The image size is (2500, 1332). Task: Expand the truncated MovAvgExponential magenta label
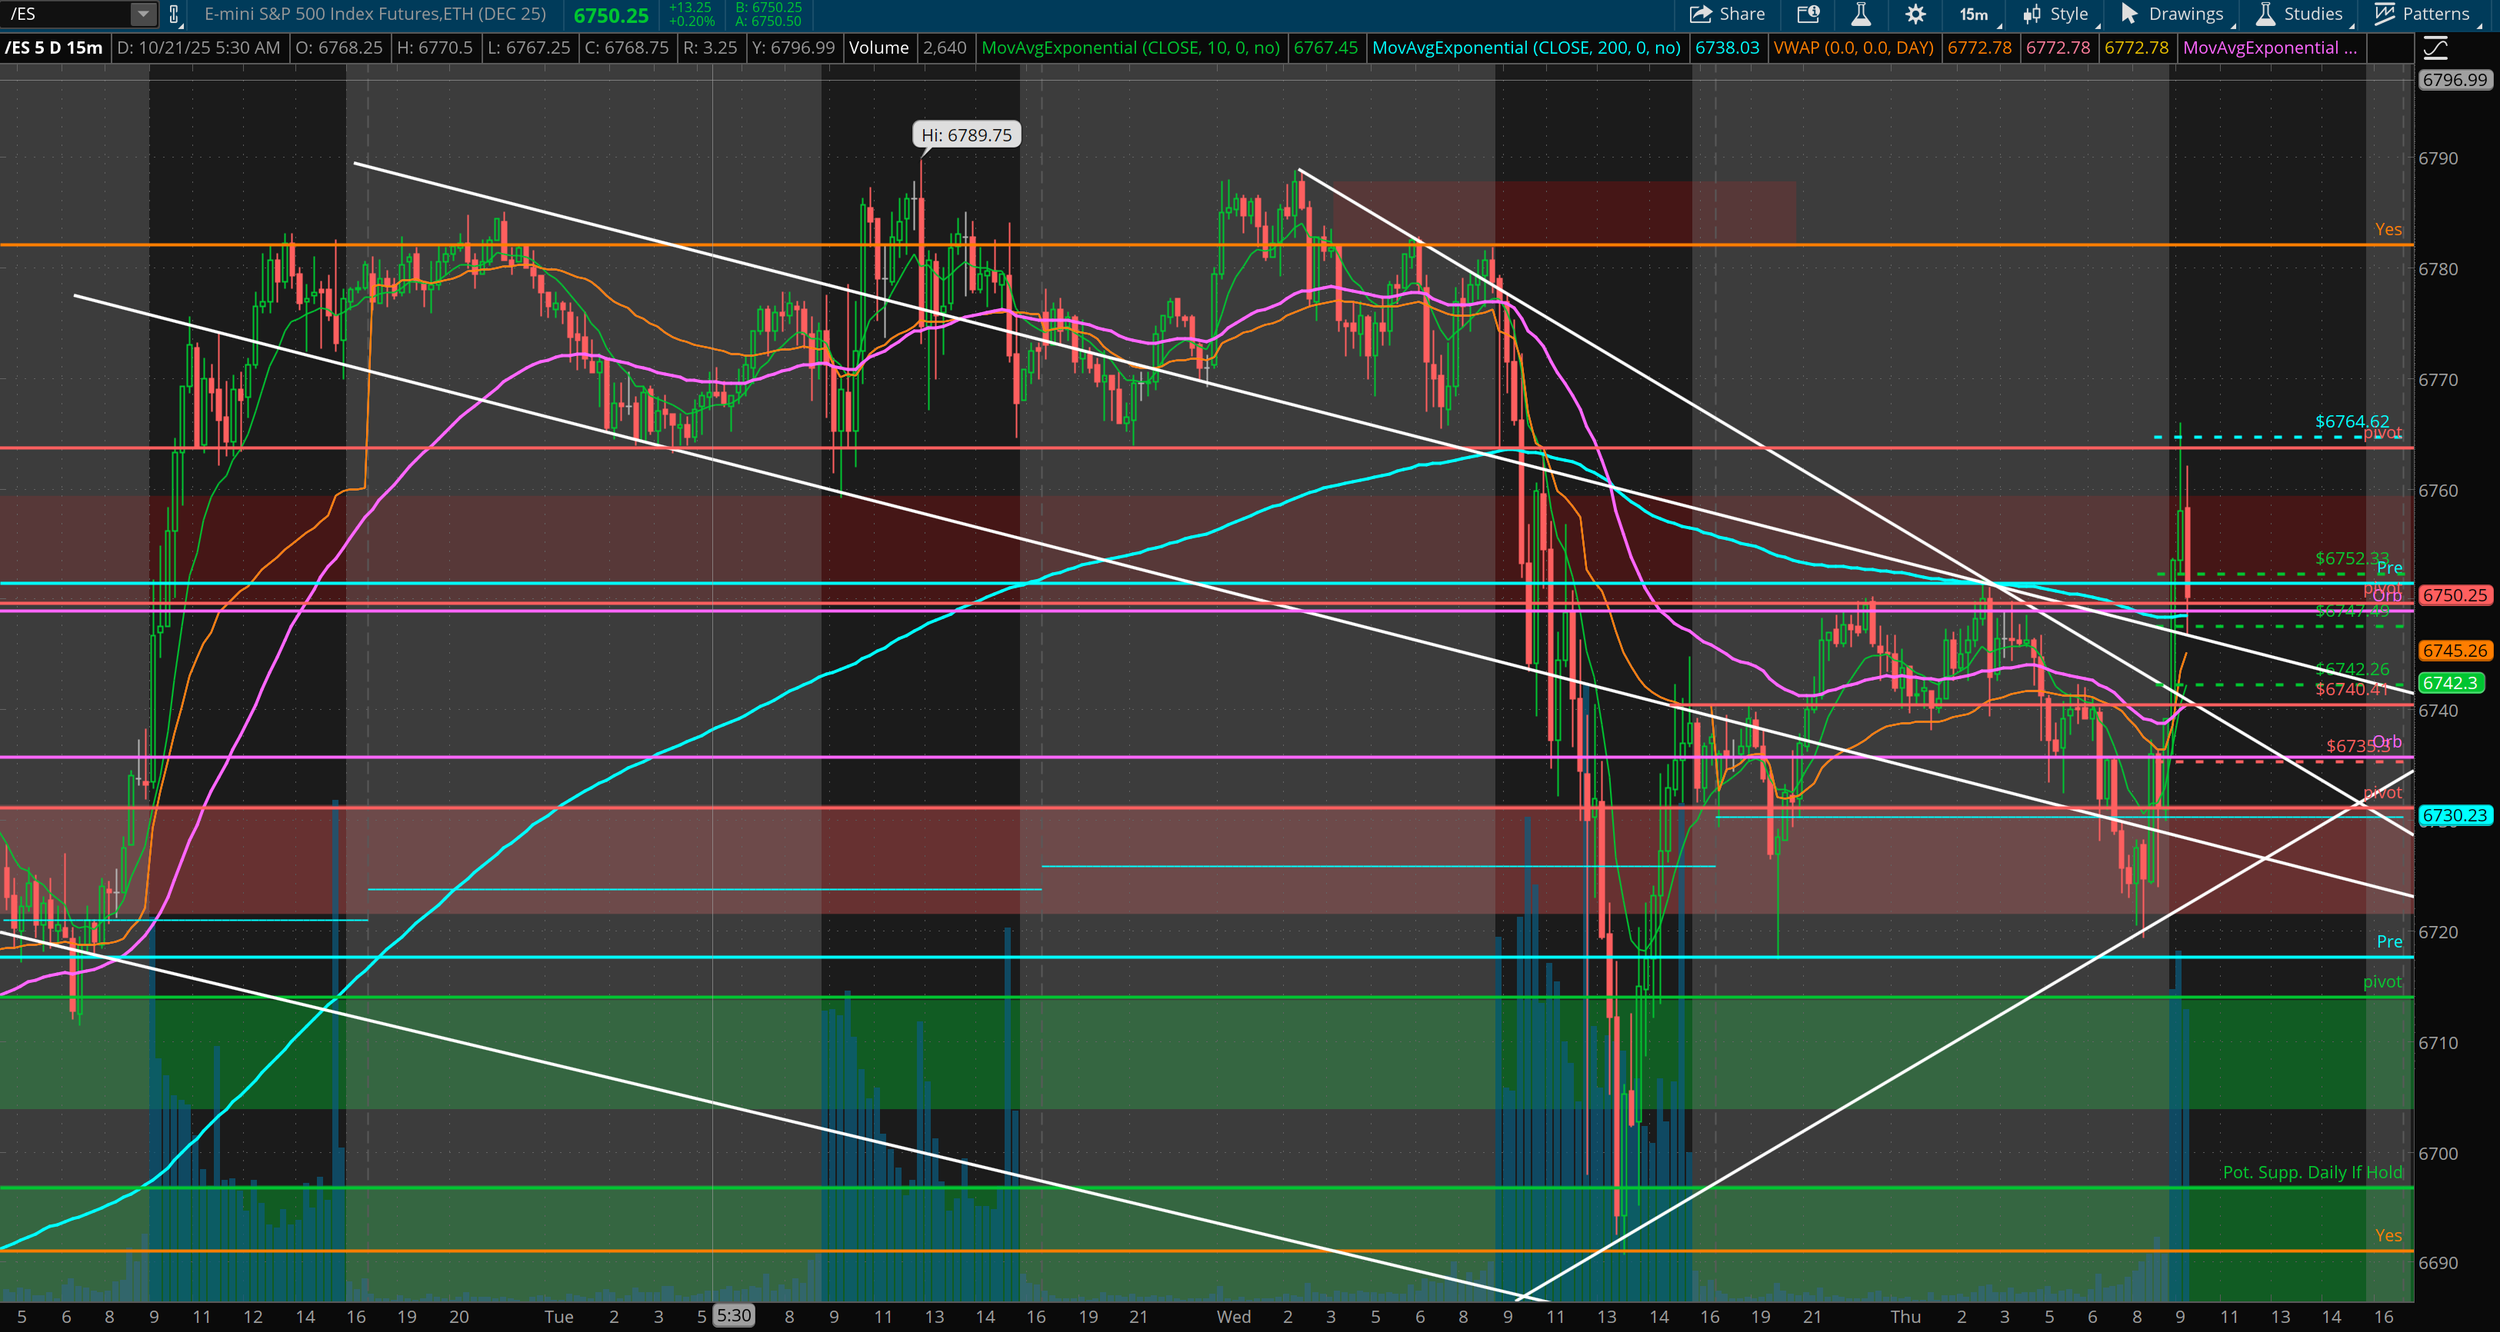(2270, 47)
